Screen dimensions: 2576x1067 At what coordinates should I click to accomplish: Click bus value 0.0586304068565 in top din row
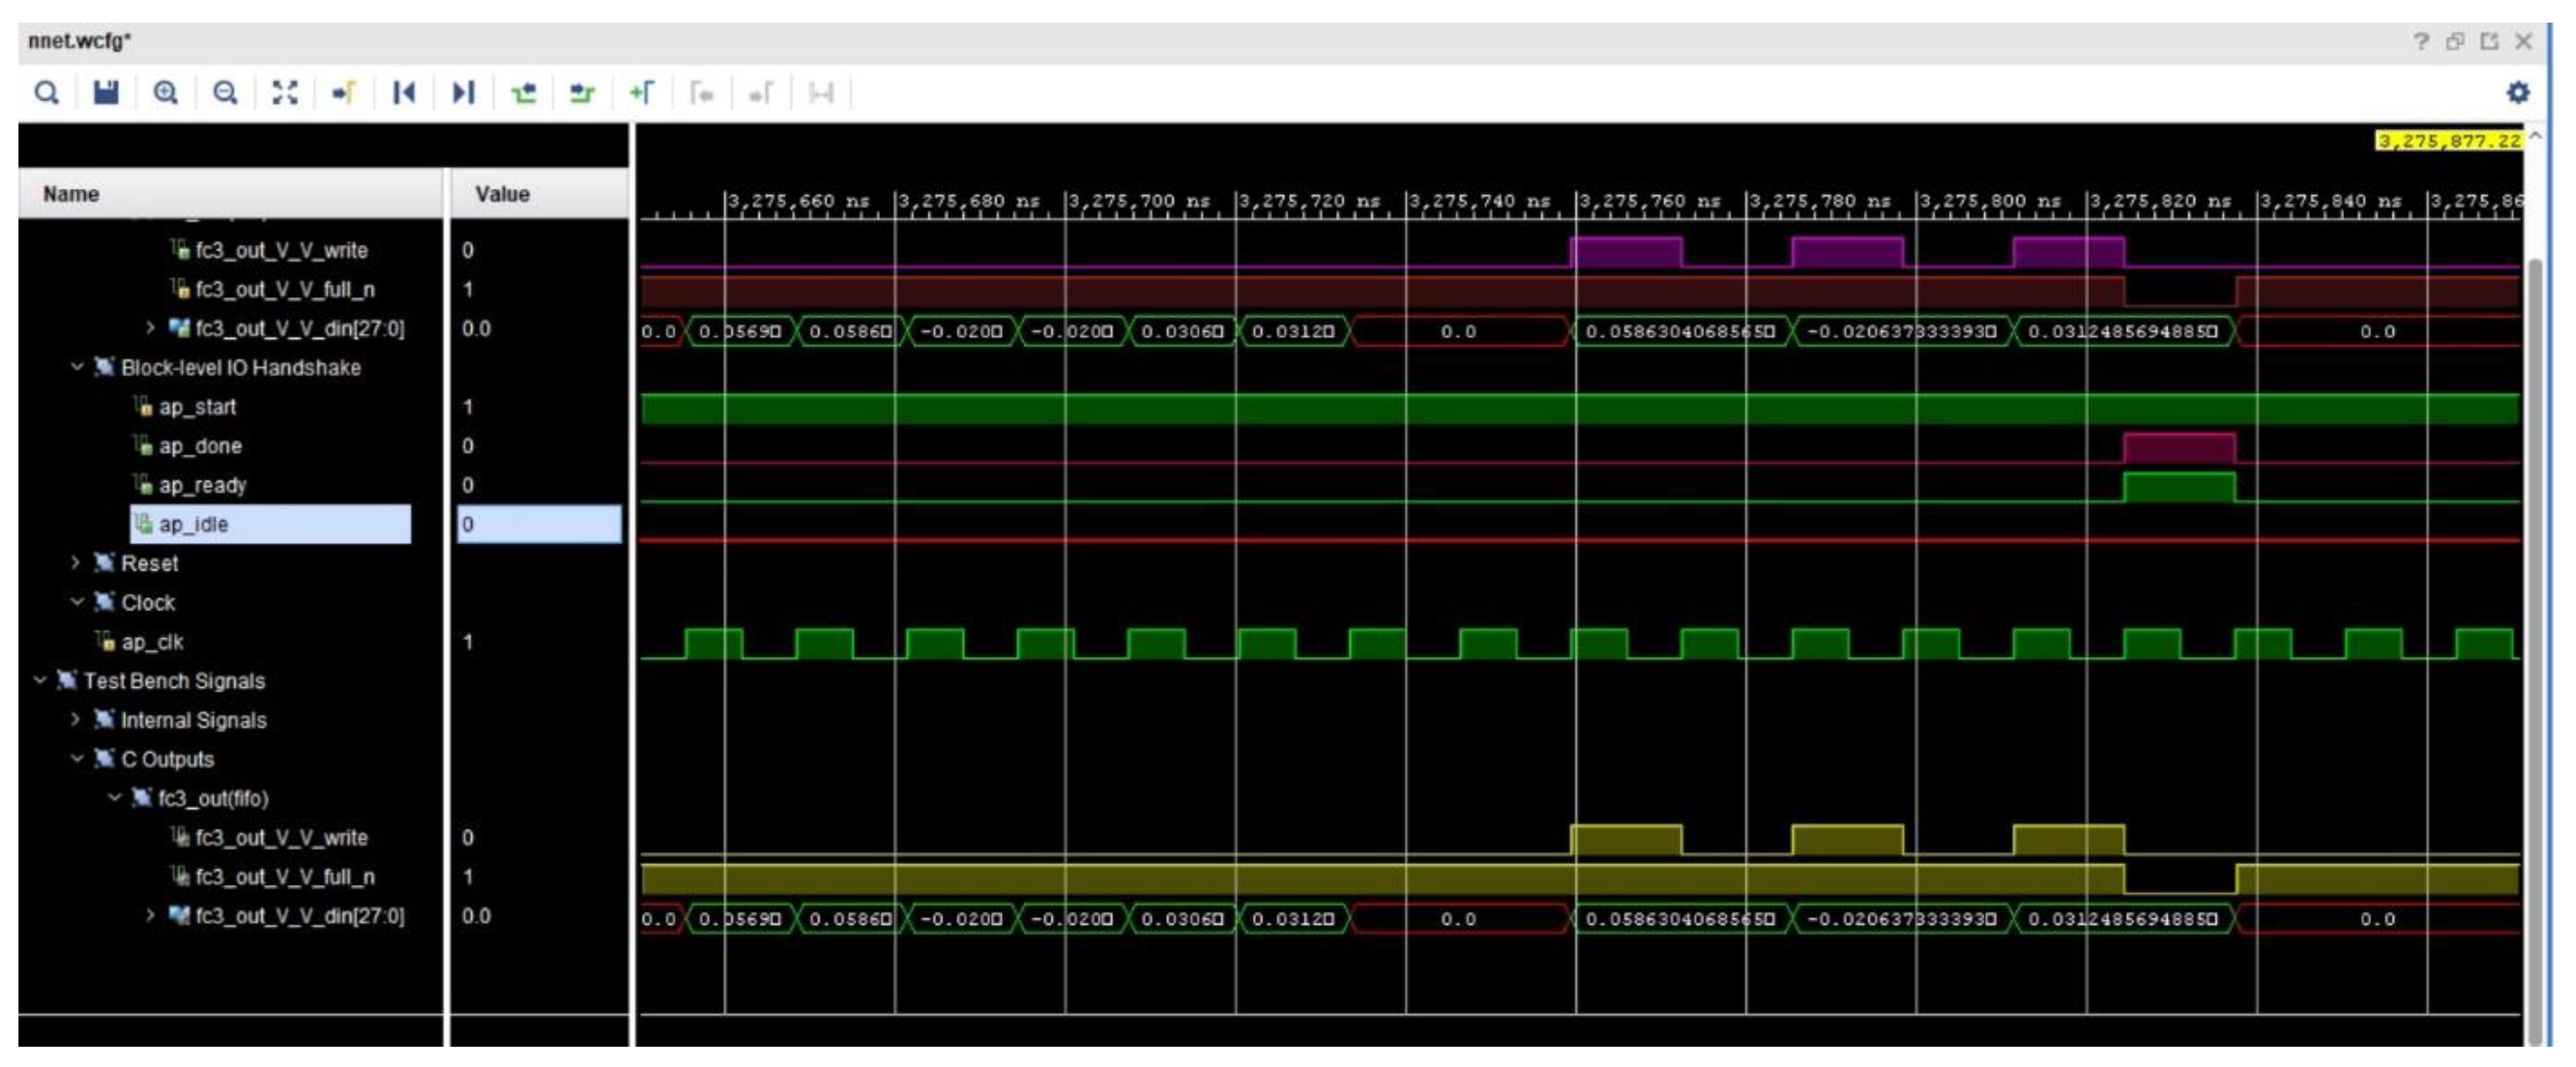click(1680, 331)
